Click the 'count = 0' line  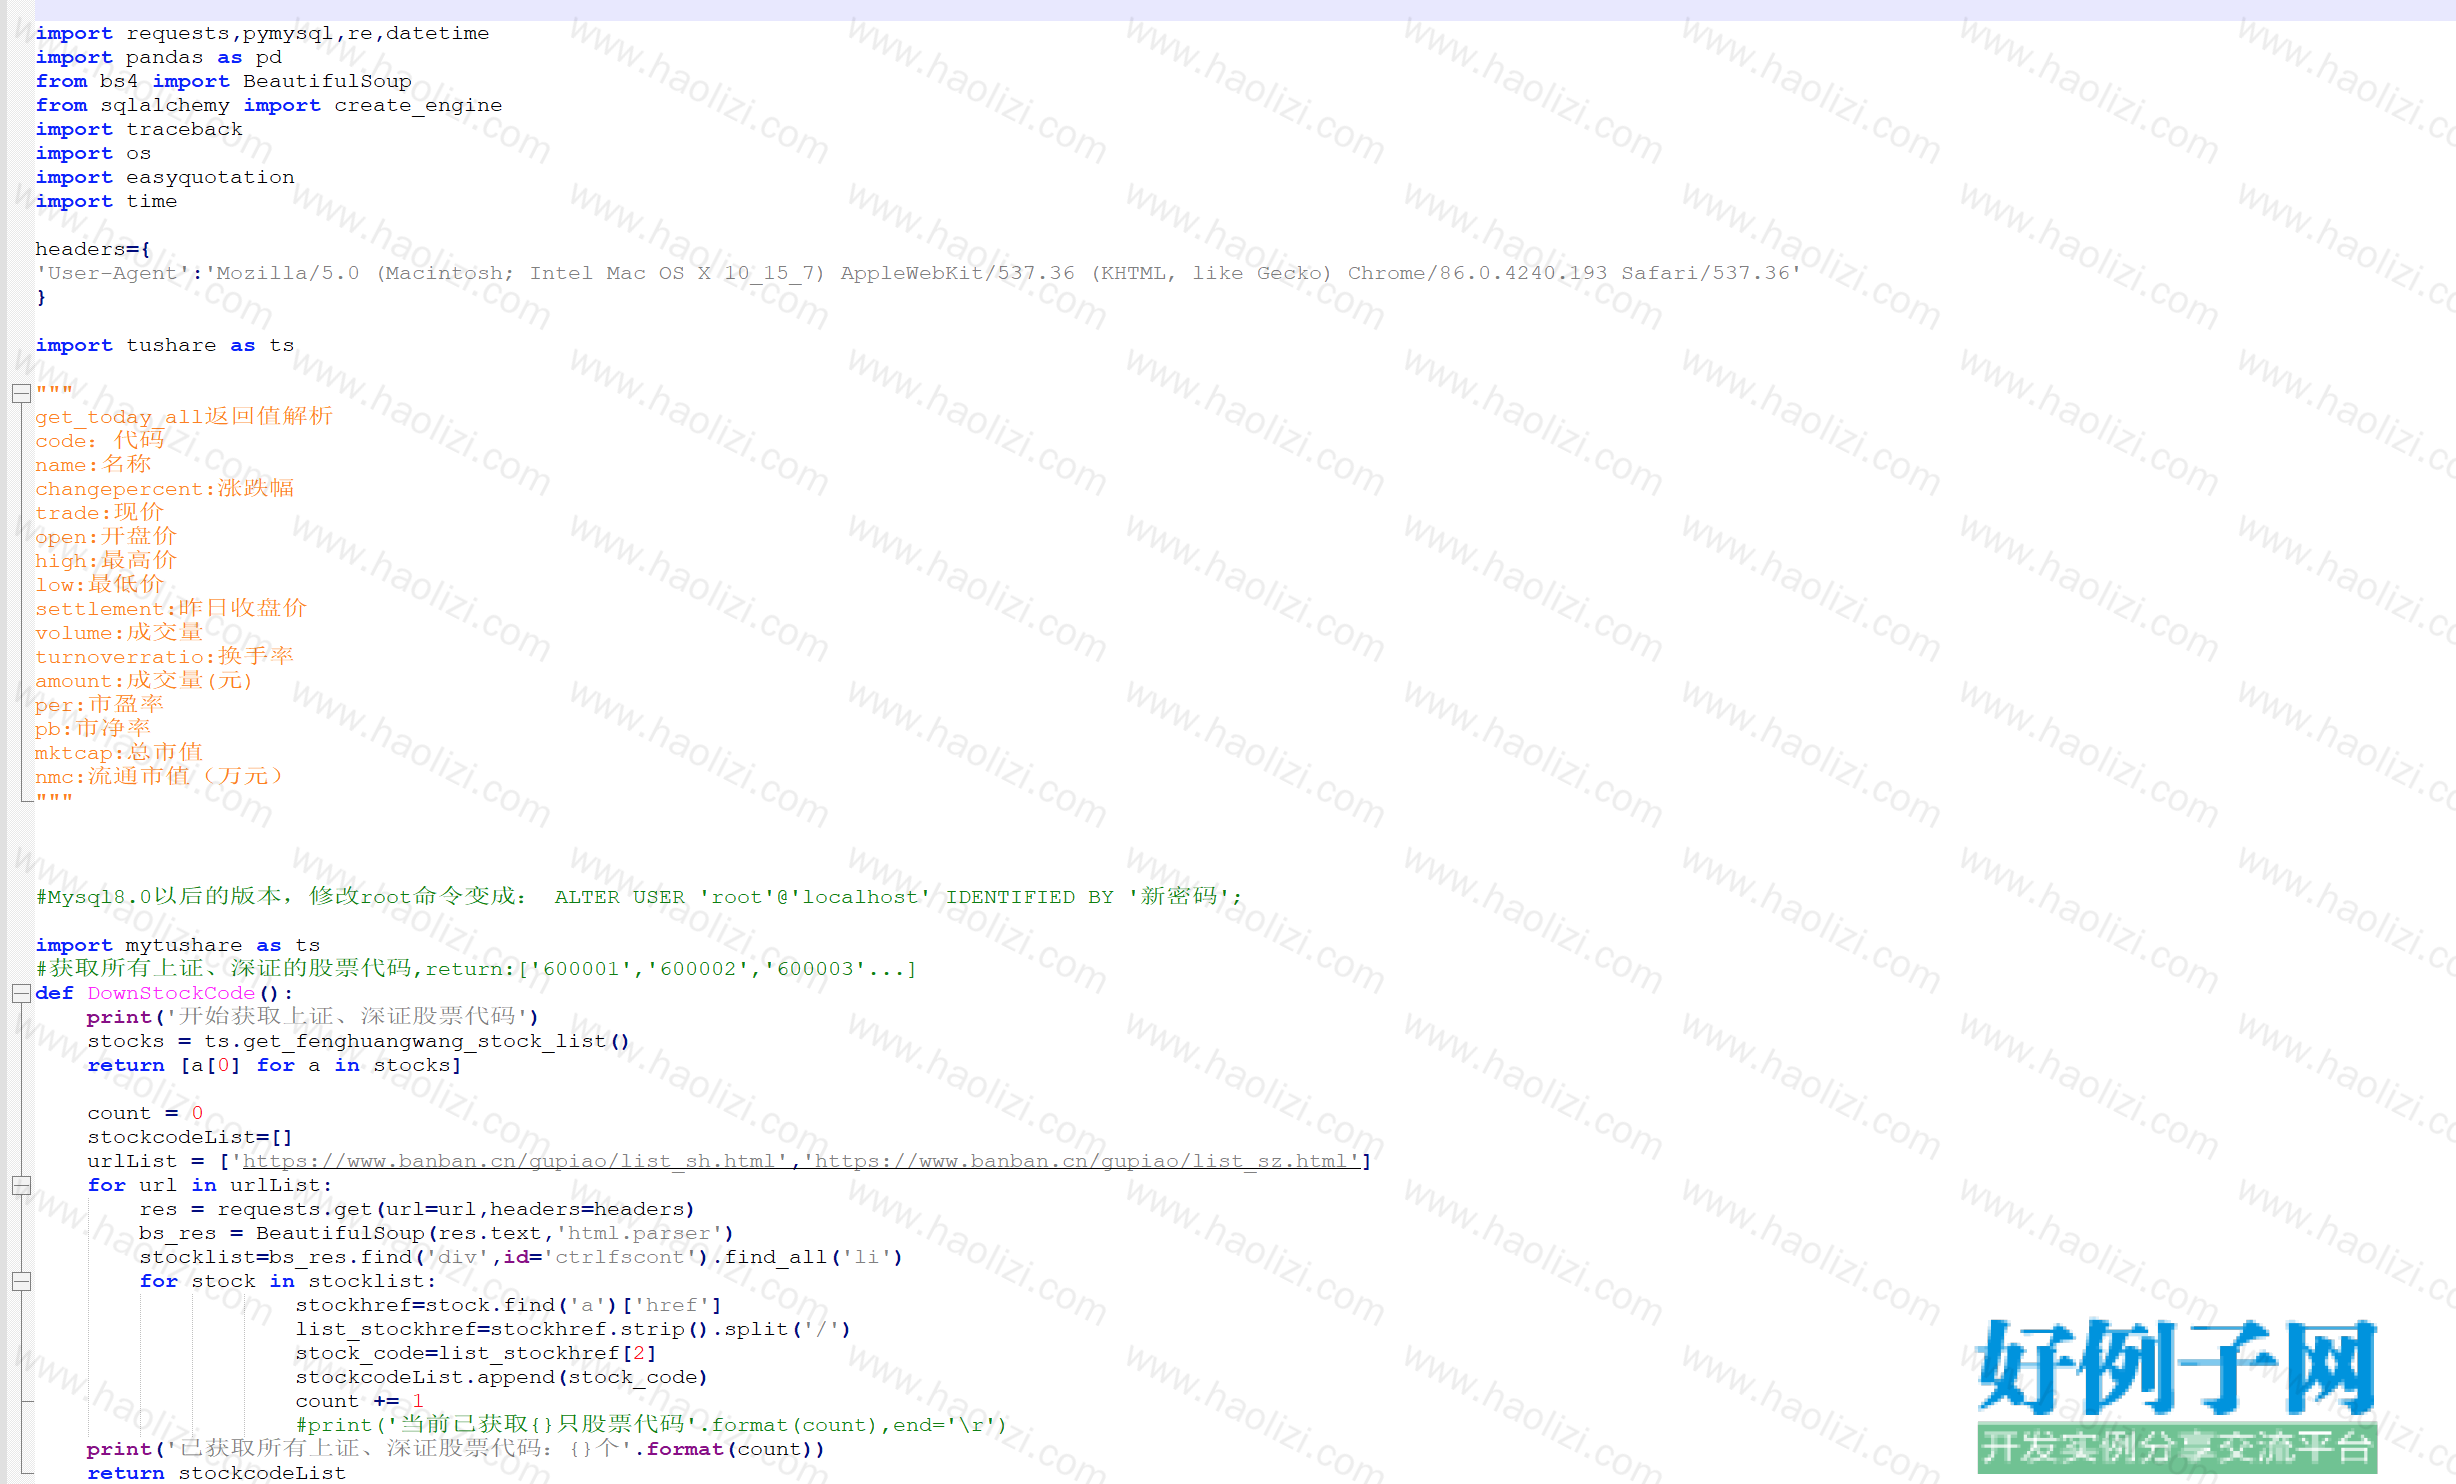145,1113
